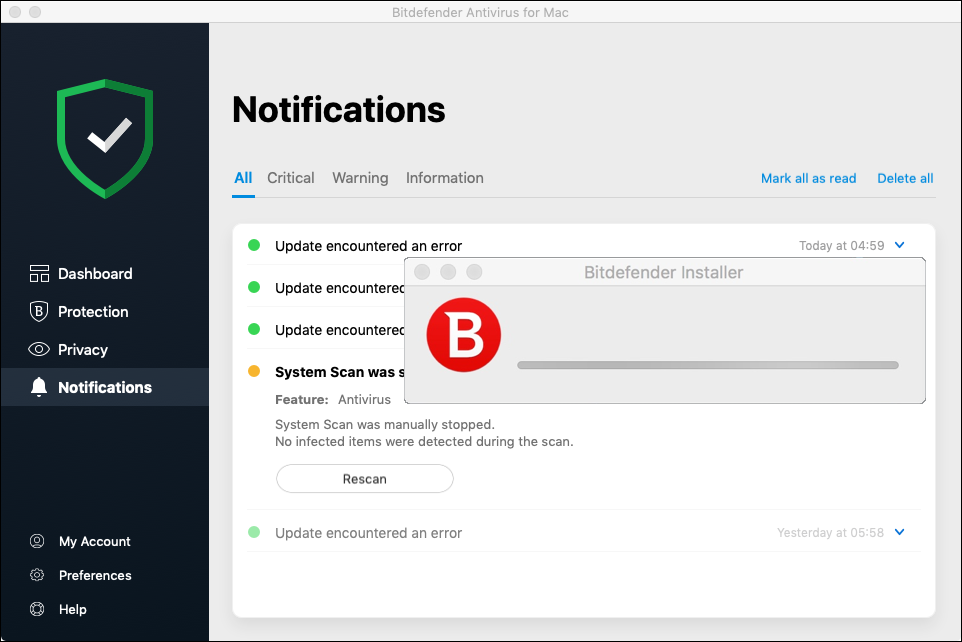962x642 pixels.
Task: Expand the Yesterday at 05:58 notification chevron
Action: click(x=899, y=532)
